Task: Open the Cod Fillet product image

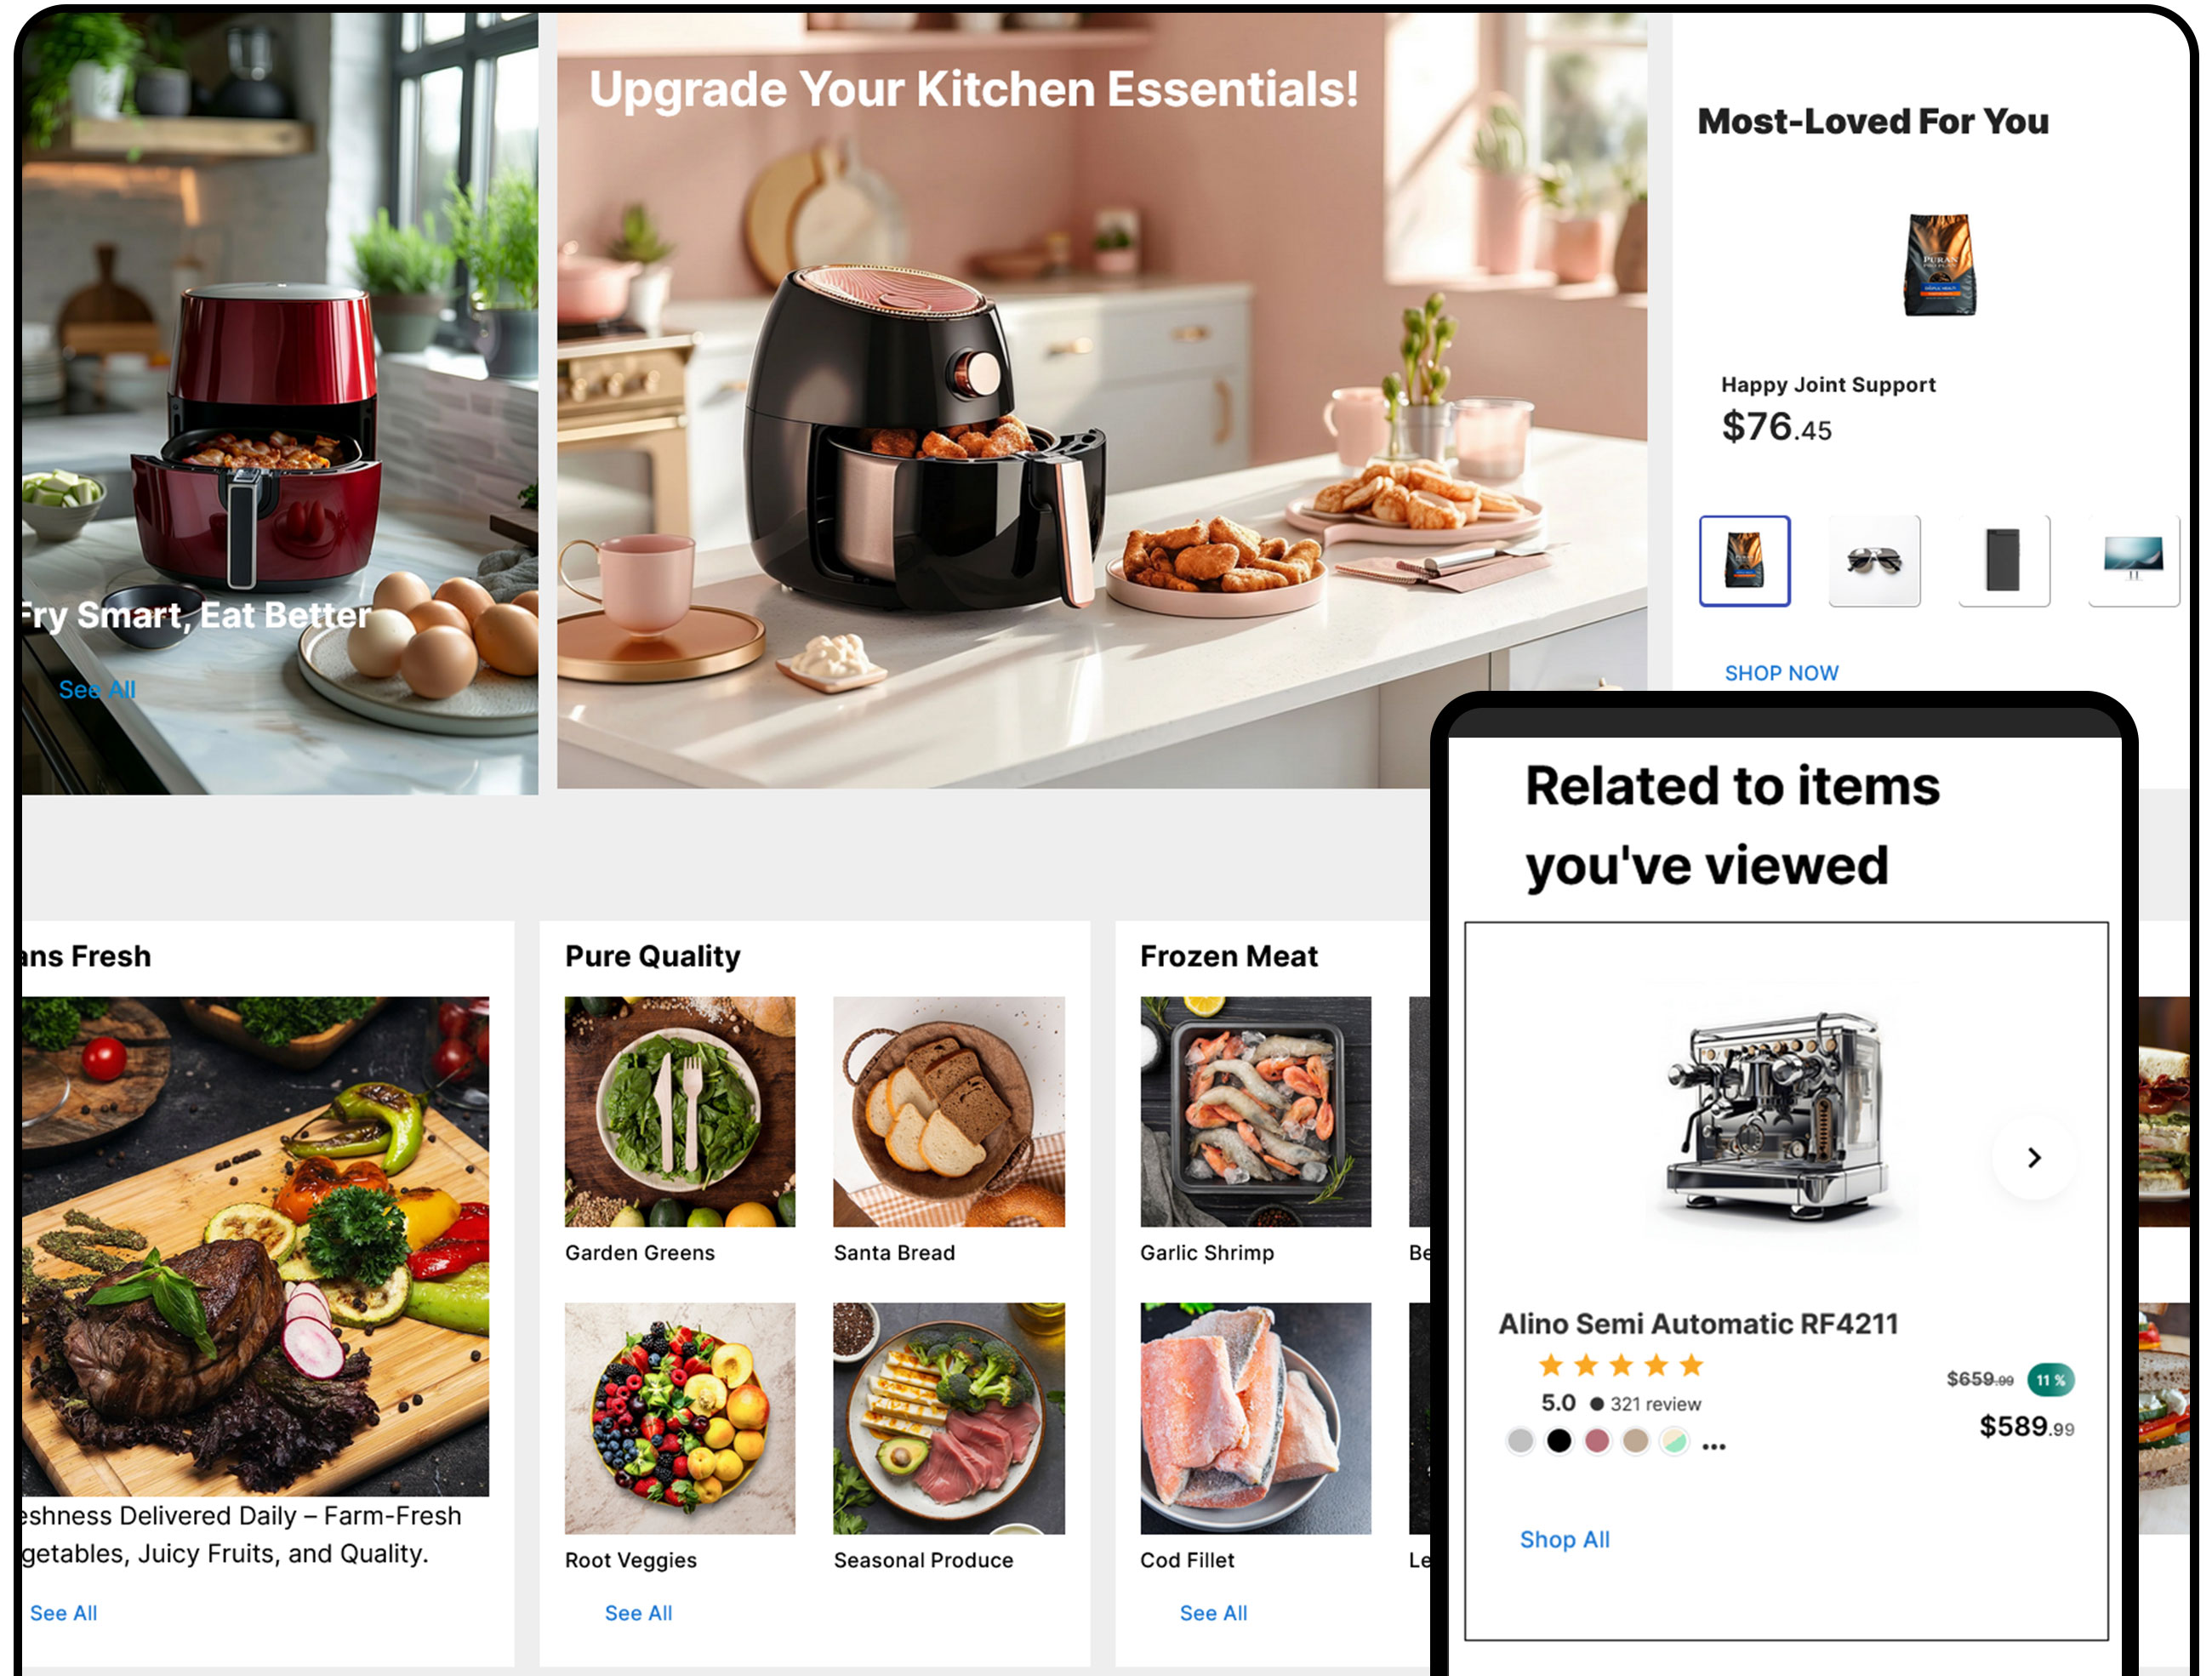Action: [1256, 1418]
